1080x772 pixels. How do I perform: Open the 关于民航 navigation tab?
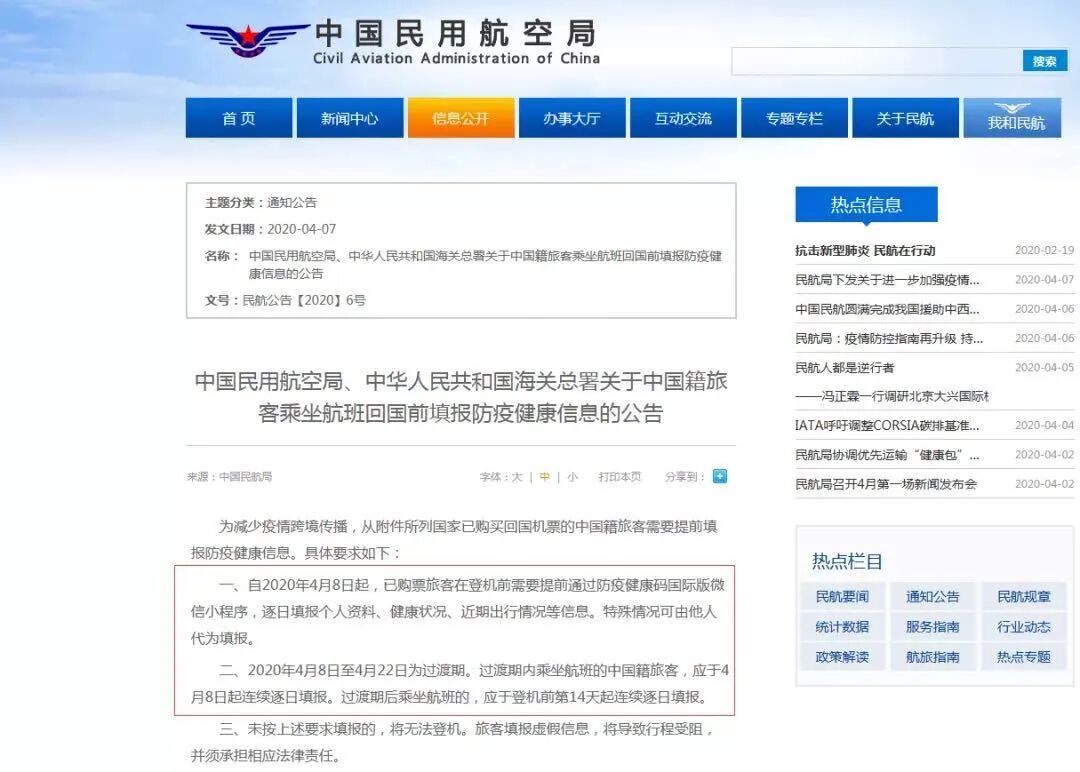tap(906, 118)
